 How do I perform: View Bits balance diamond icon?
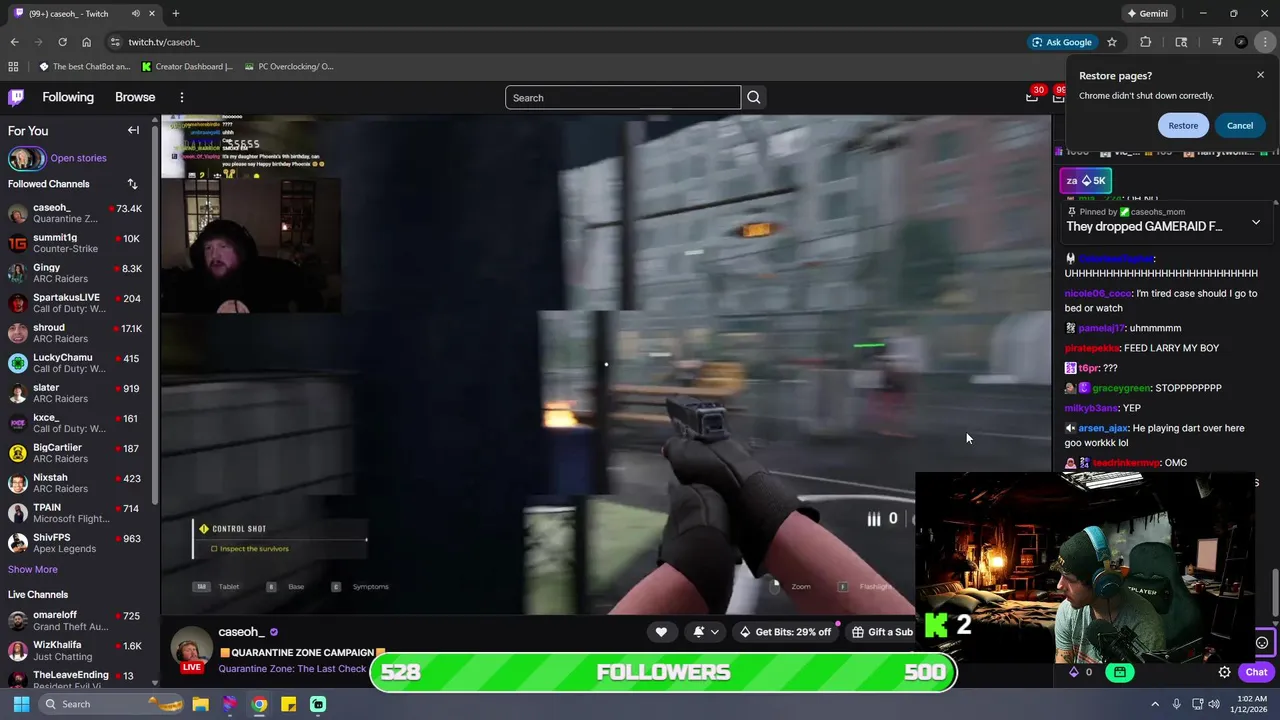(x=1074, y=672)
